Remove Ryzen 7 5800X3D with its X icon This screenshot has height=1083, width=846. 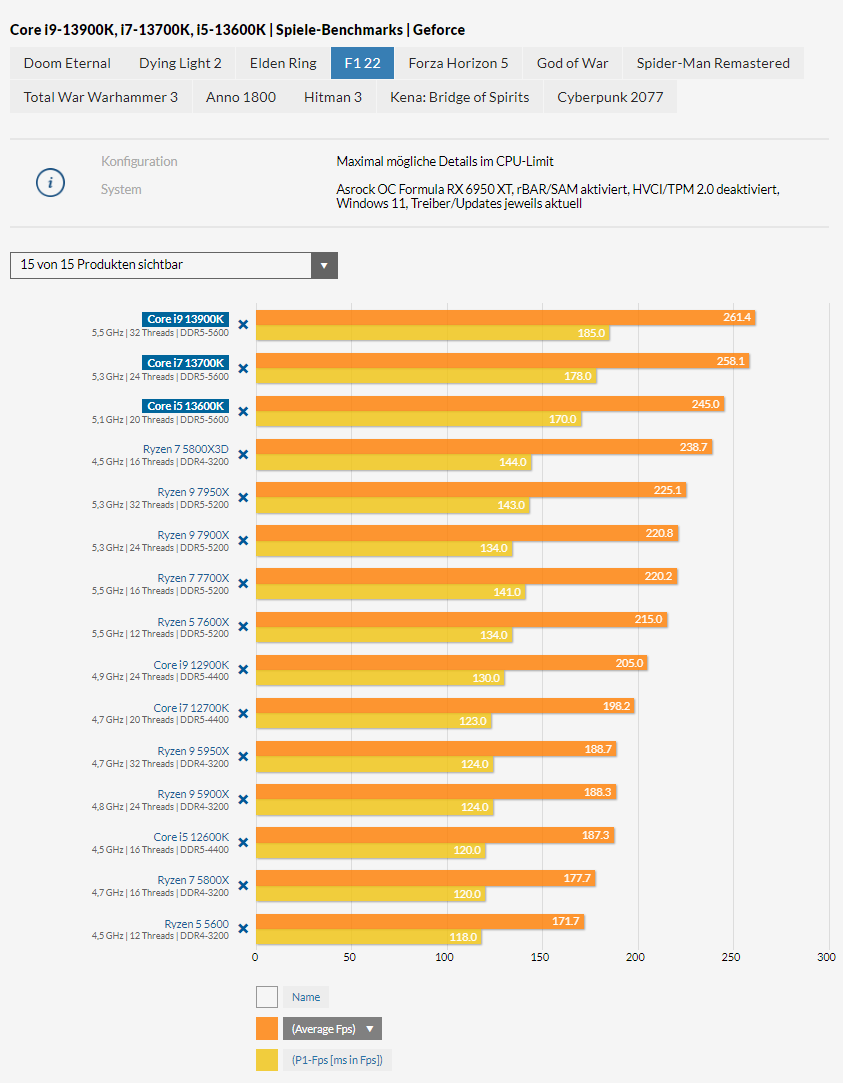pyautogui.click(x=243, y=455)
